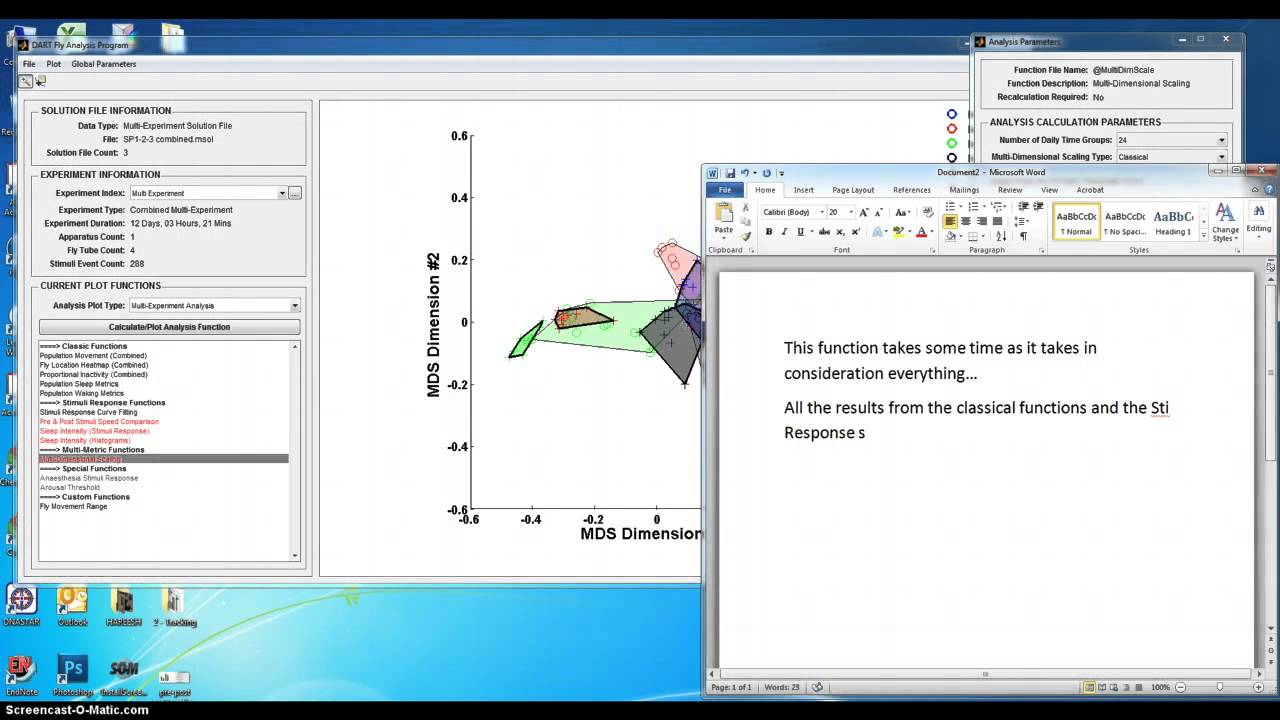The width and height of the screenshot is (1280, 720).
Task: Click the blue circle legend marker in plot
Action: click(952, 115)
